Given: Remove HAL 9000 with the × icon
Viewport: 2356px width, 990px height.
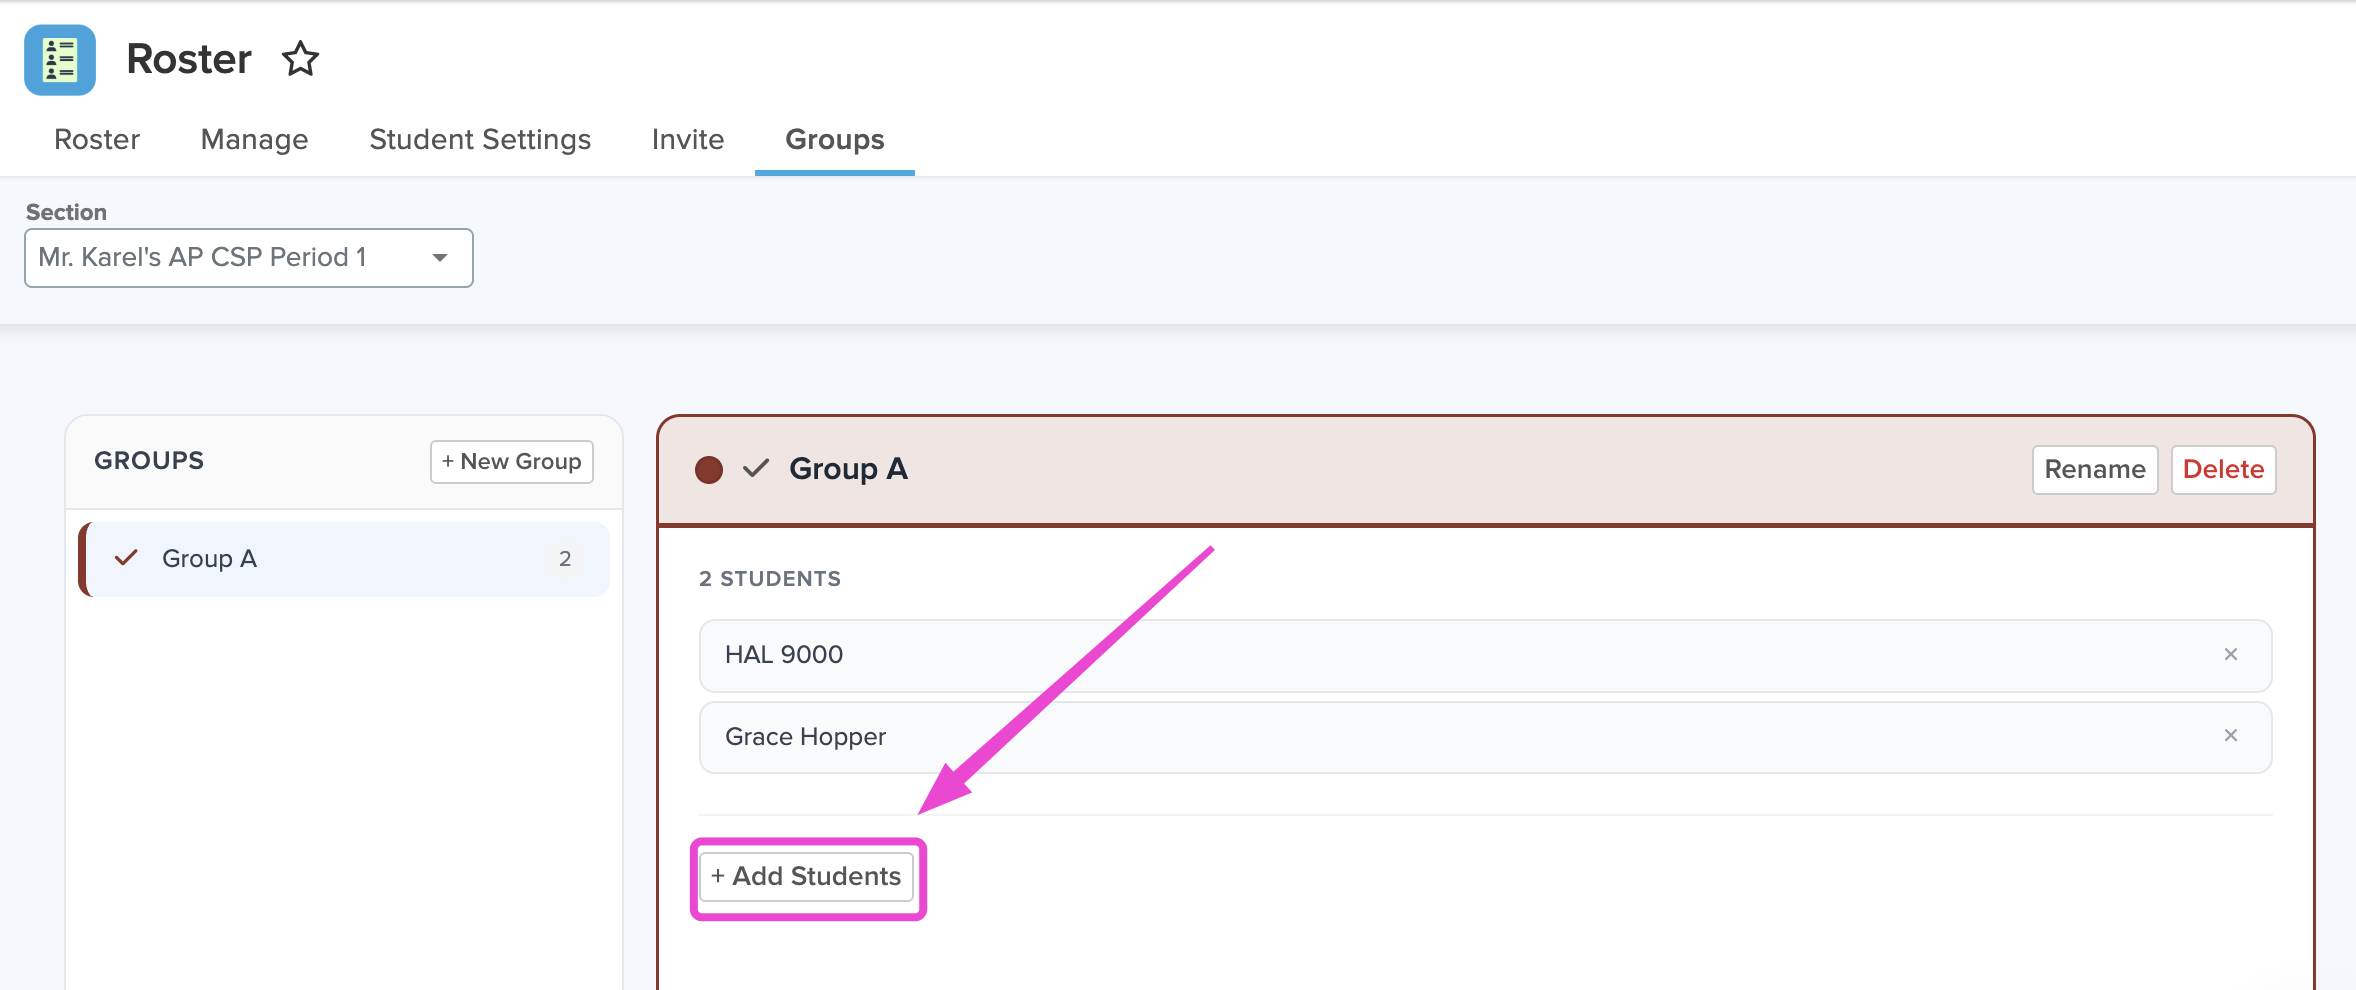Looking at the screenshot, I should click(2230, 654).
